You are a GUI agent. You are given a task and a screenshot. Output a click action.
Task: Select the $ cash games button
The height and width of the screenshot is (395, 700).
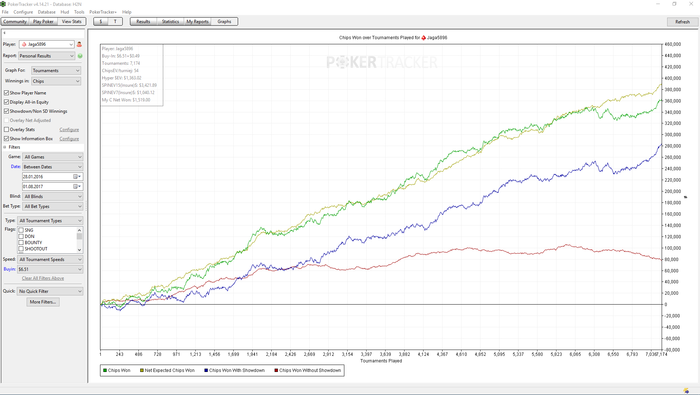[x=101, y=21]
